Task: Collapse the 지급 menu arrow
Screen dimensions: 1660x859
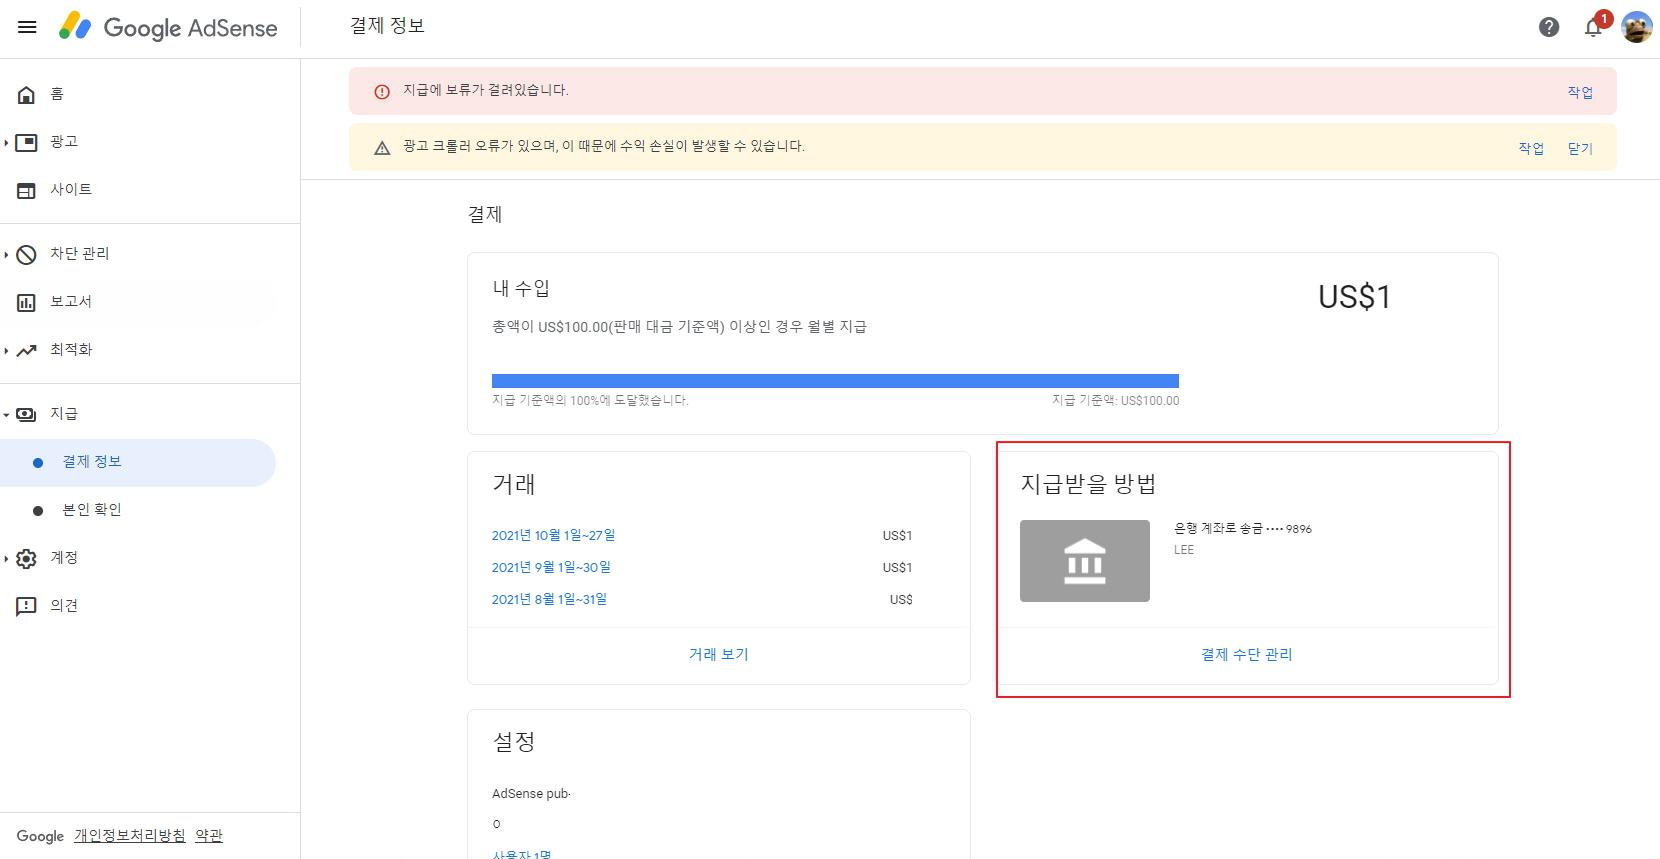Action: pos(6,414)
